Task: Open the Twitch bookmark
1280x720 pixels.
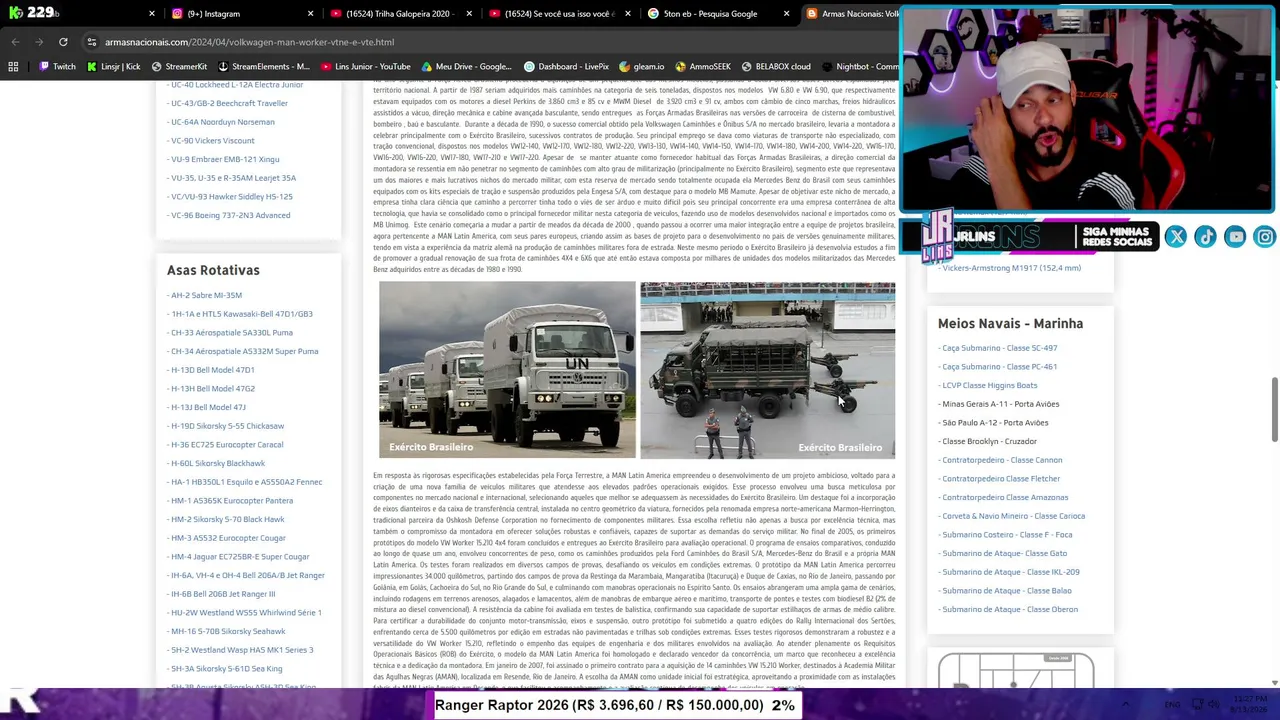Action: (x=57, y=67)
